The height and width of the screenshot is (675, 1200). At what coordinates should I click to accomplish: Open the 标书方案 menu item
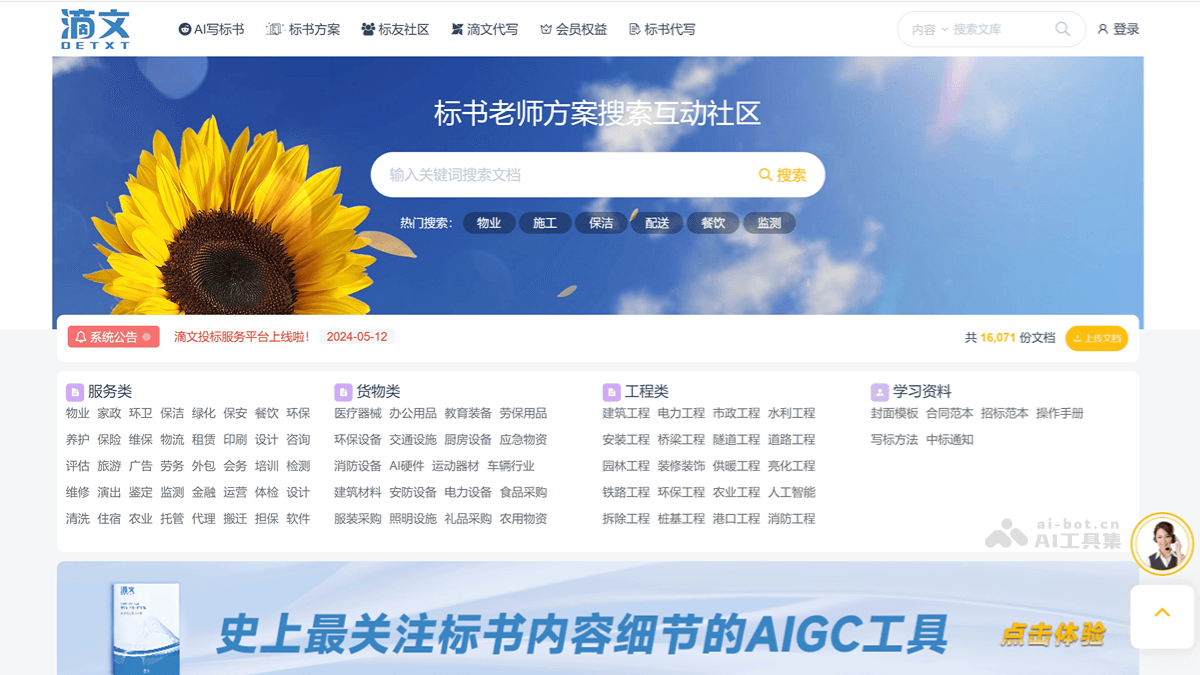click(x=304, y=29)
